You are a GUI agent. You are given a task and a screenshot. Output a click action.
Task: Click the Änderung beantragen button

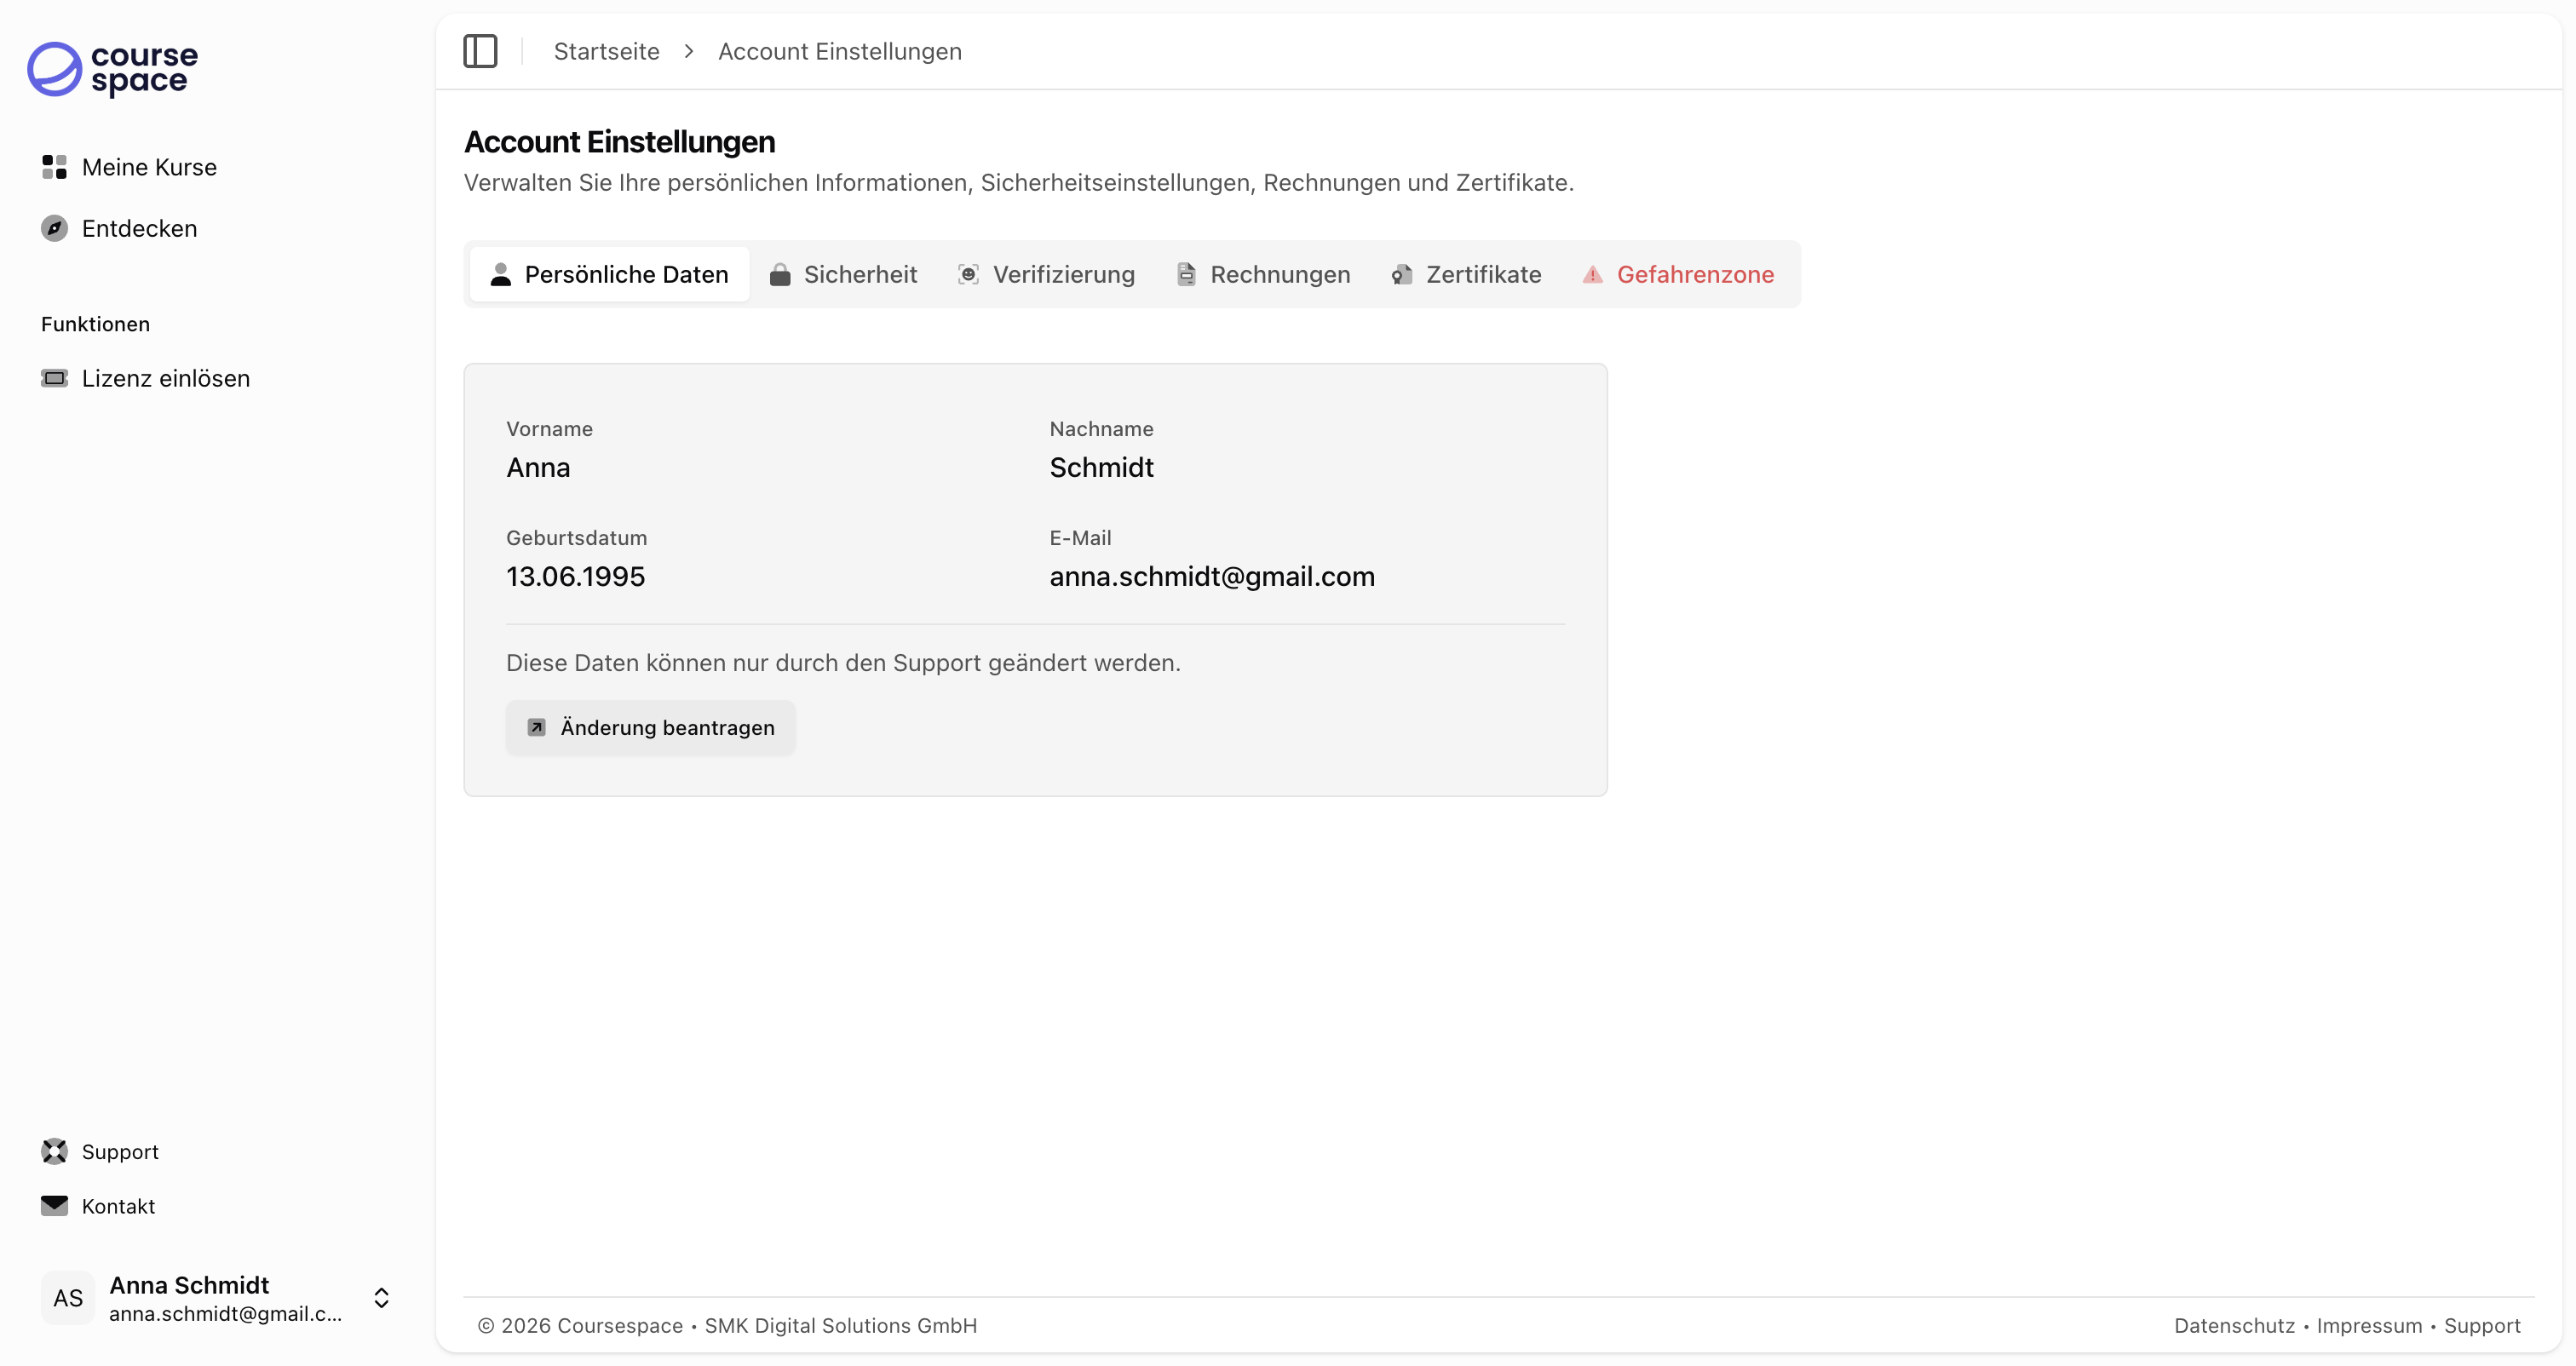pos(650,727)
